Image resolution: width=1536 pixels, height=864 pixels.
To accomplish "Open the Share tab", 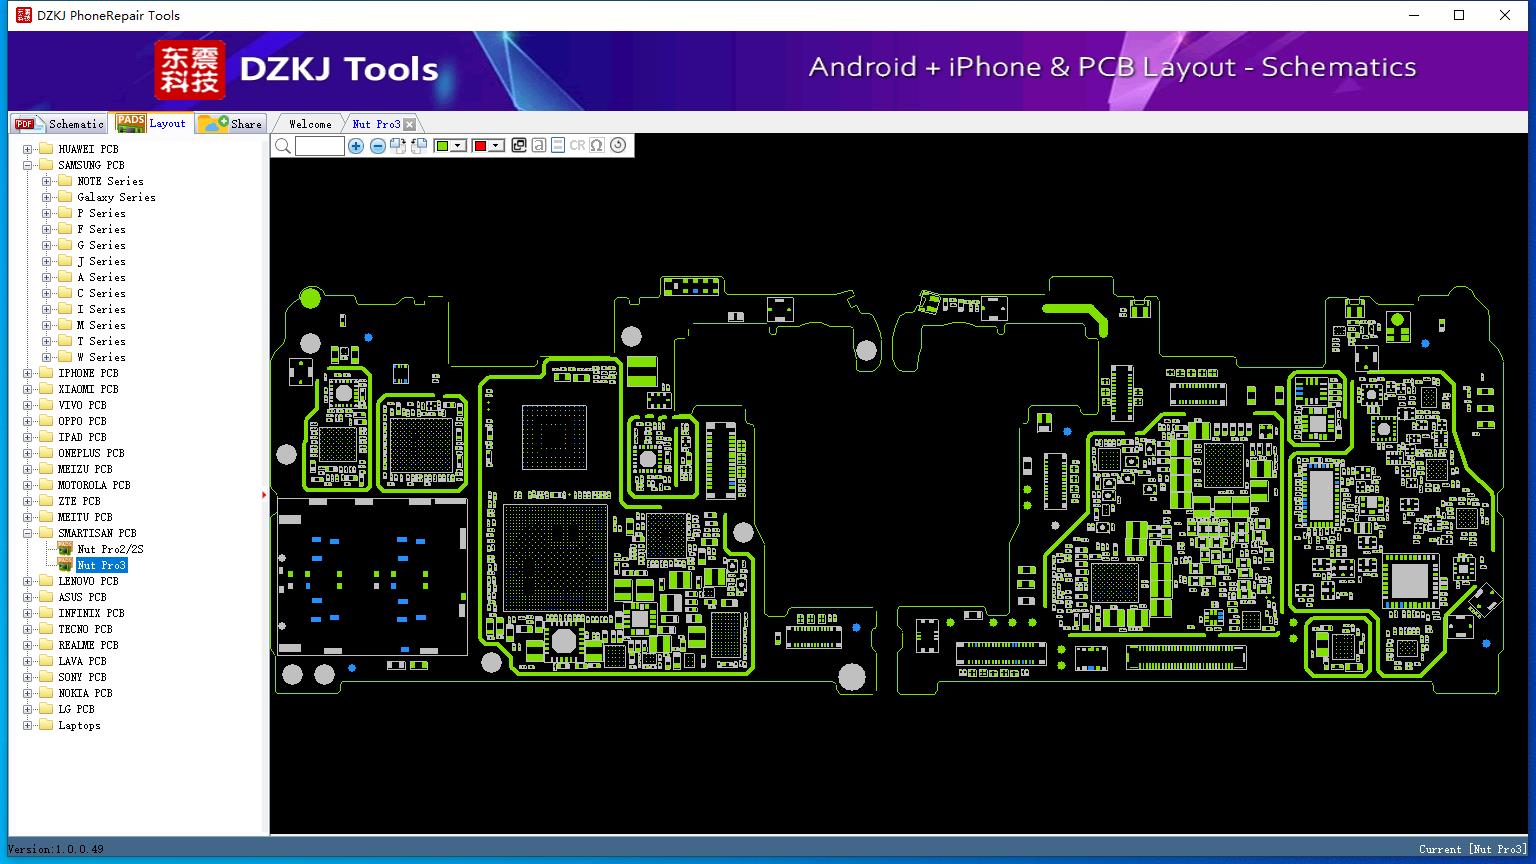I will (x=230, y=124).
